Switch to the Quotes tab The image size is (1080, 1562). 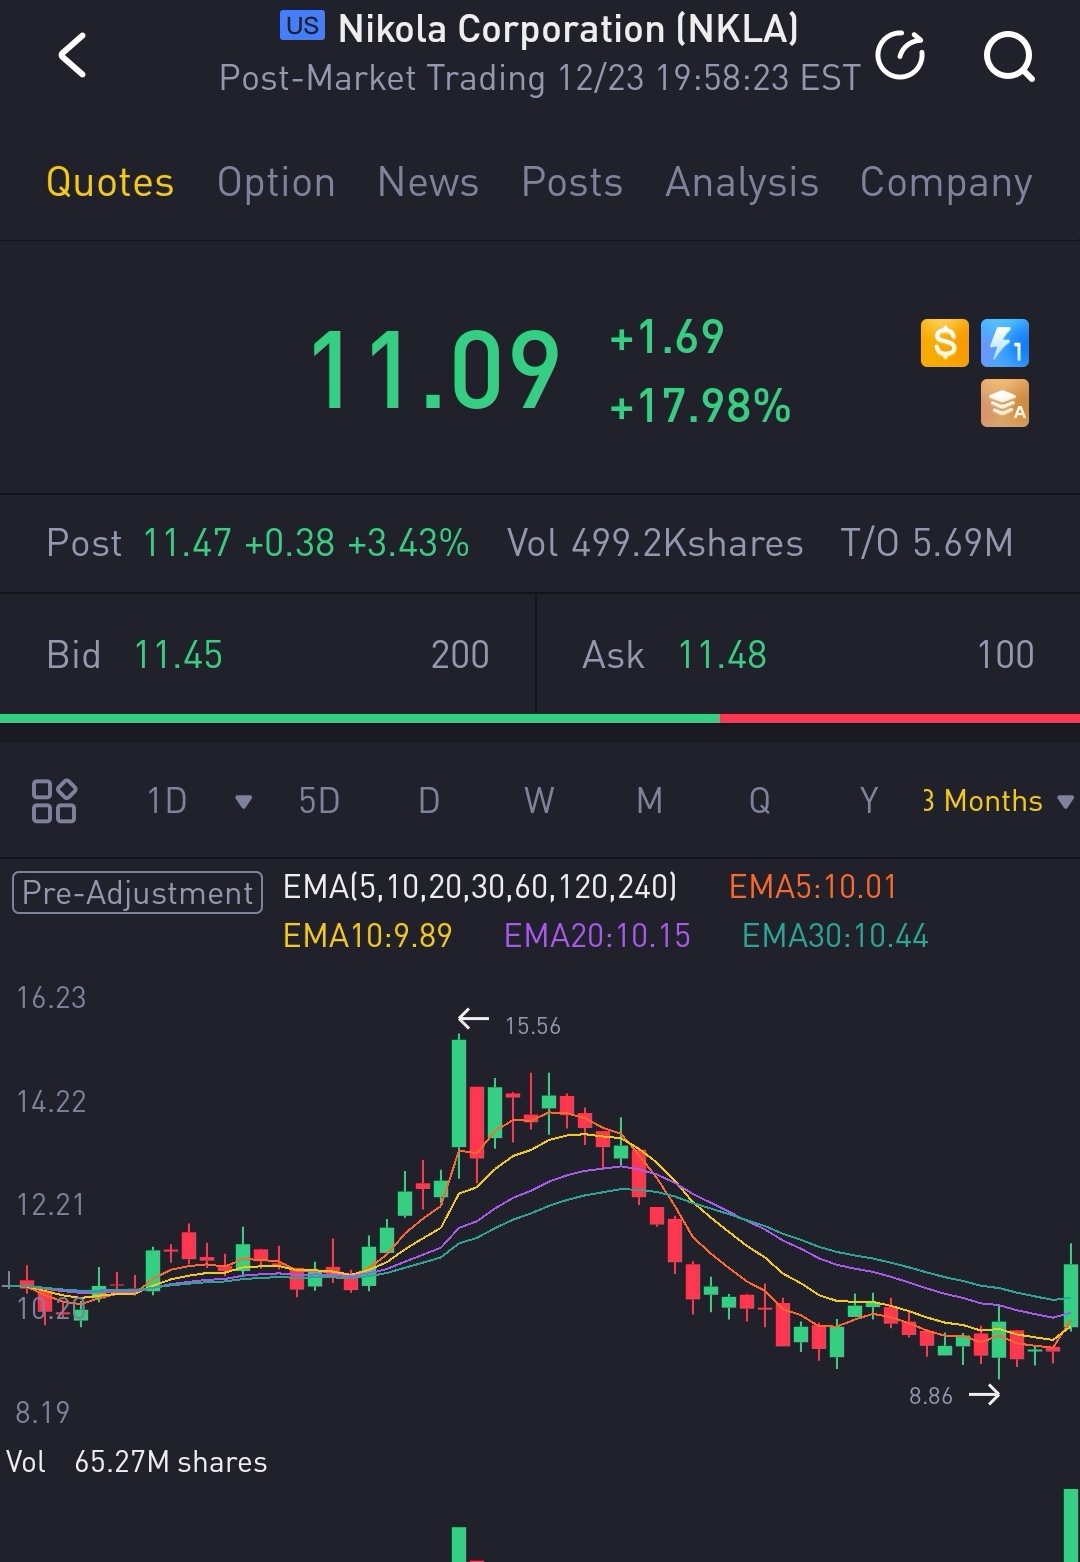[x=110, y=182]
